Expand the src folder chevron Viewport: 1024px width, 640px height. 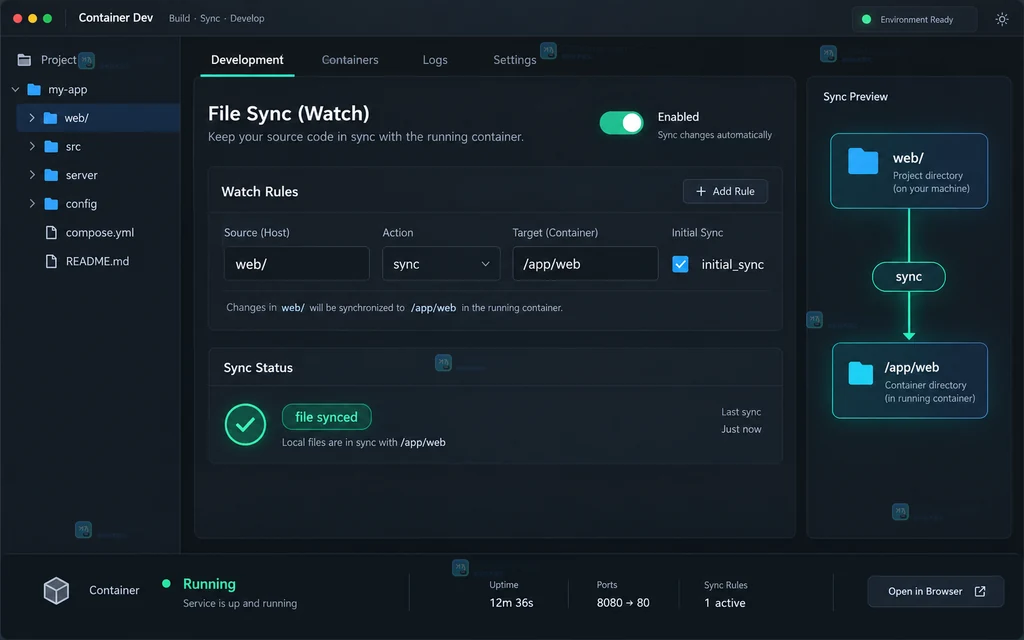31,146
